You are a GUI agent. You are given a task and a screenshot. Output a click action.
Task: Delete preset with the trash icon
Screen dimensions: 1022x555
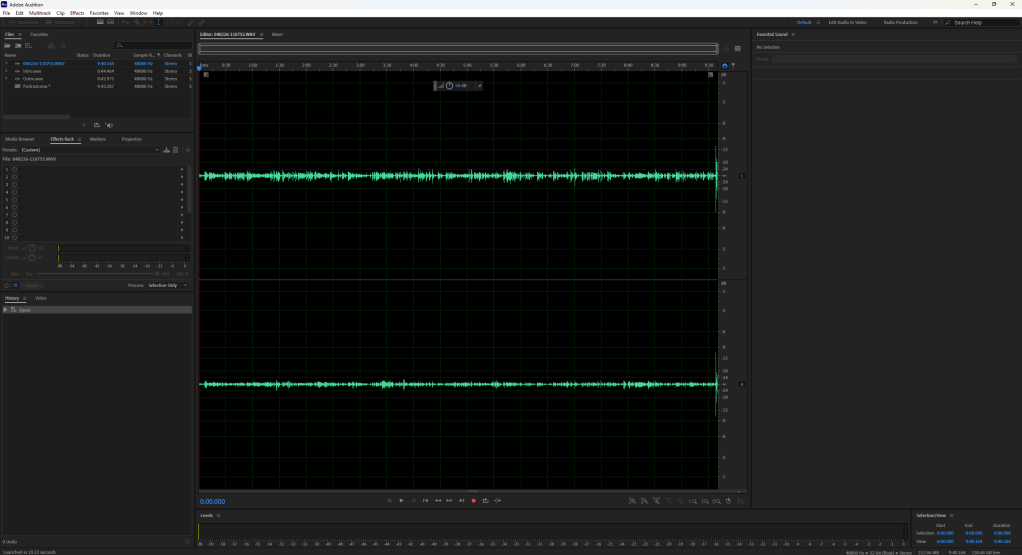175,150
